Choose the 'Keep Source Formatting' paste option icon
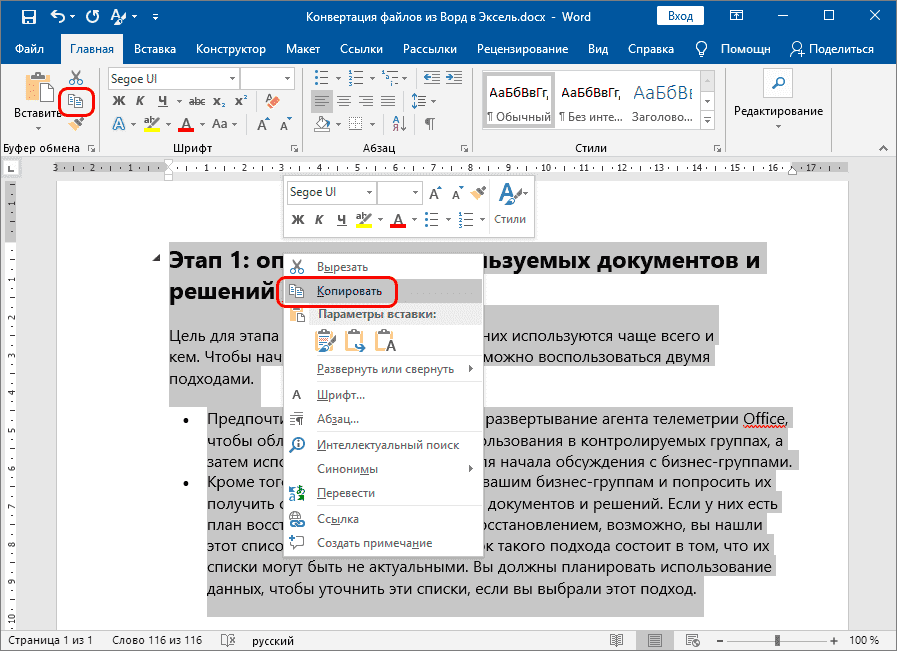The height and width of the screenshot is (651, 897). click(x=324, y=341)
